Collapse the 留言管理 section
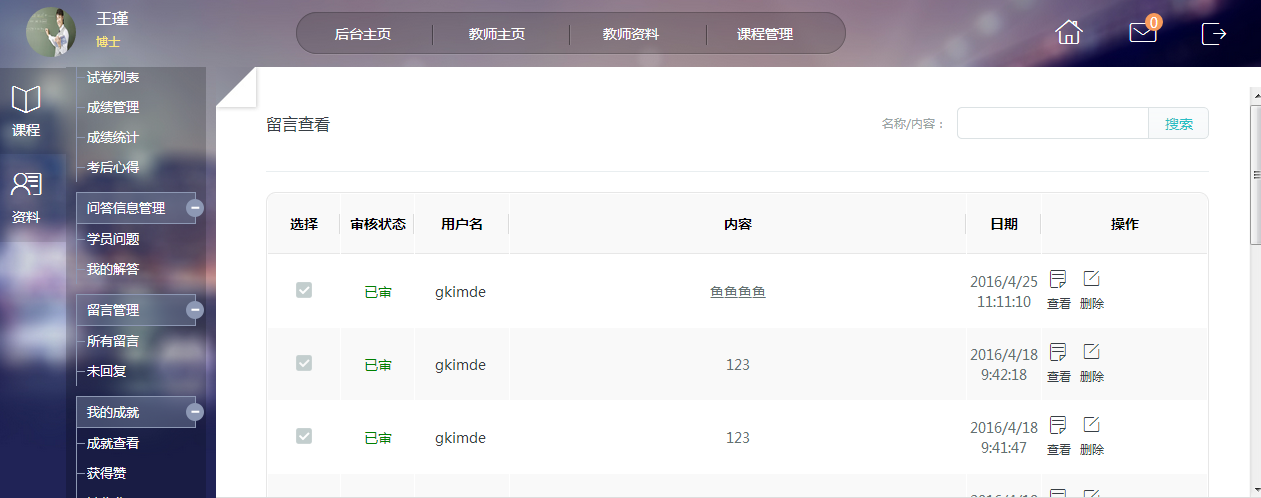 point(195,310)
